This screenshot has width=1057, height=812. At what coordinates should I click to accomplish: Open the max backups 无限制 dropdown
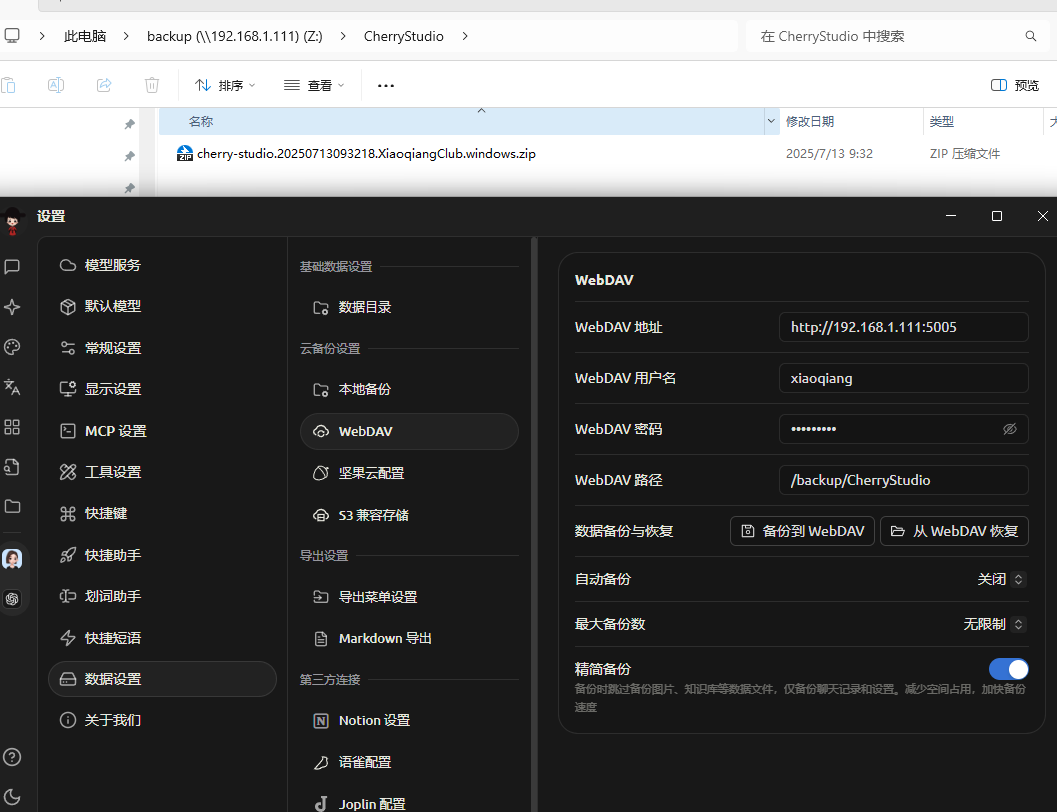[x=994, y=625]
